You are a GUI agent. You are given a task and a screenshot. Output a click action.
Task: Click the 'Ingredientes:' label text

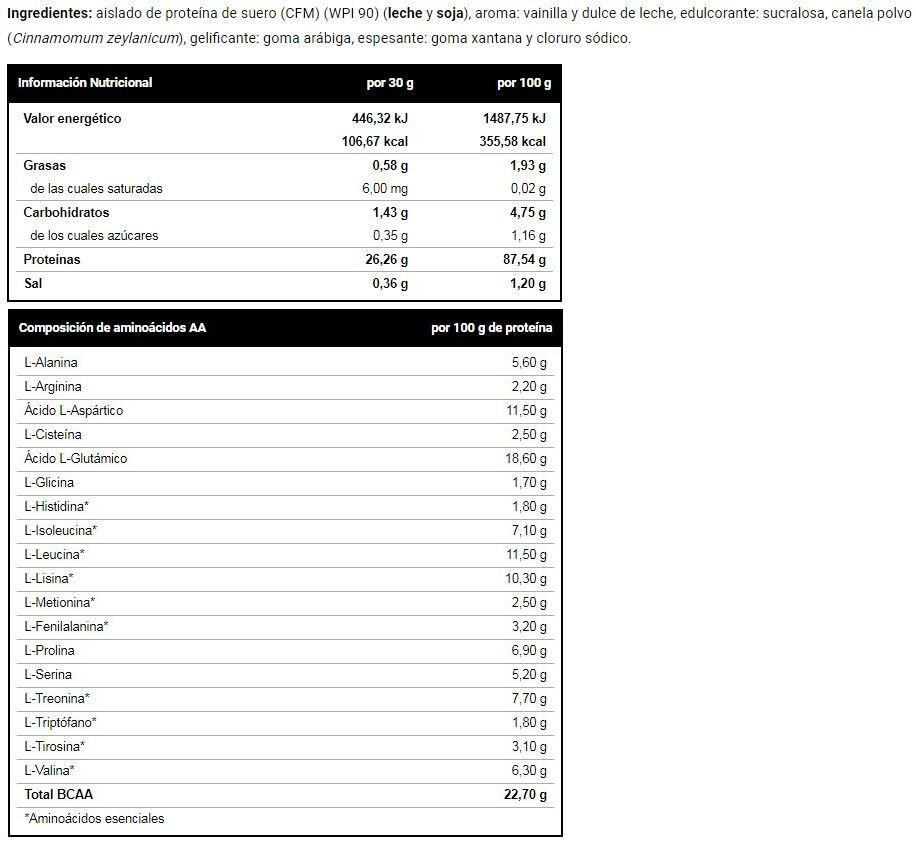(x=49, y=15)
